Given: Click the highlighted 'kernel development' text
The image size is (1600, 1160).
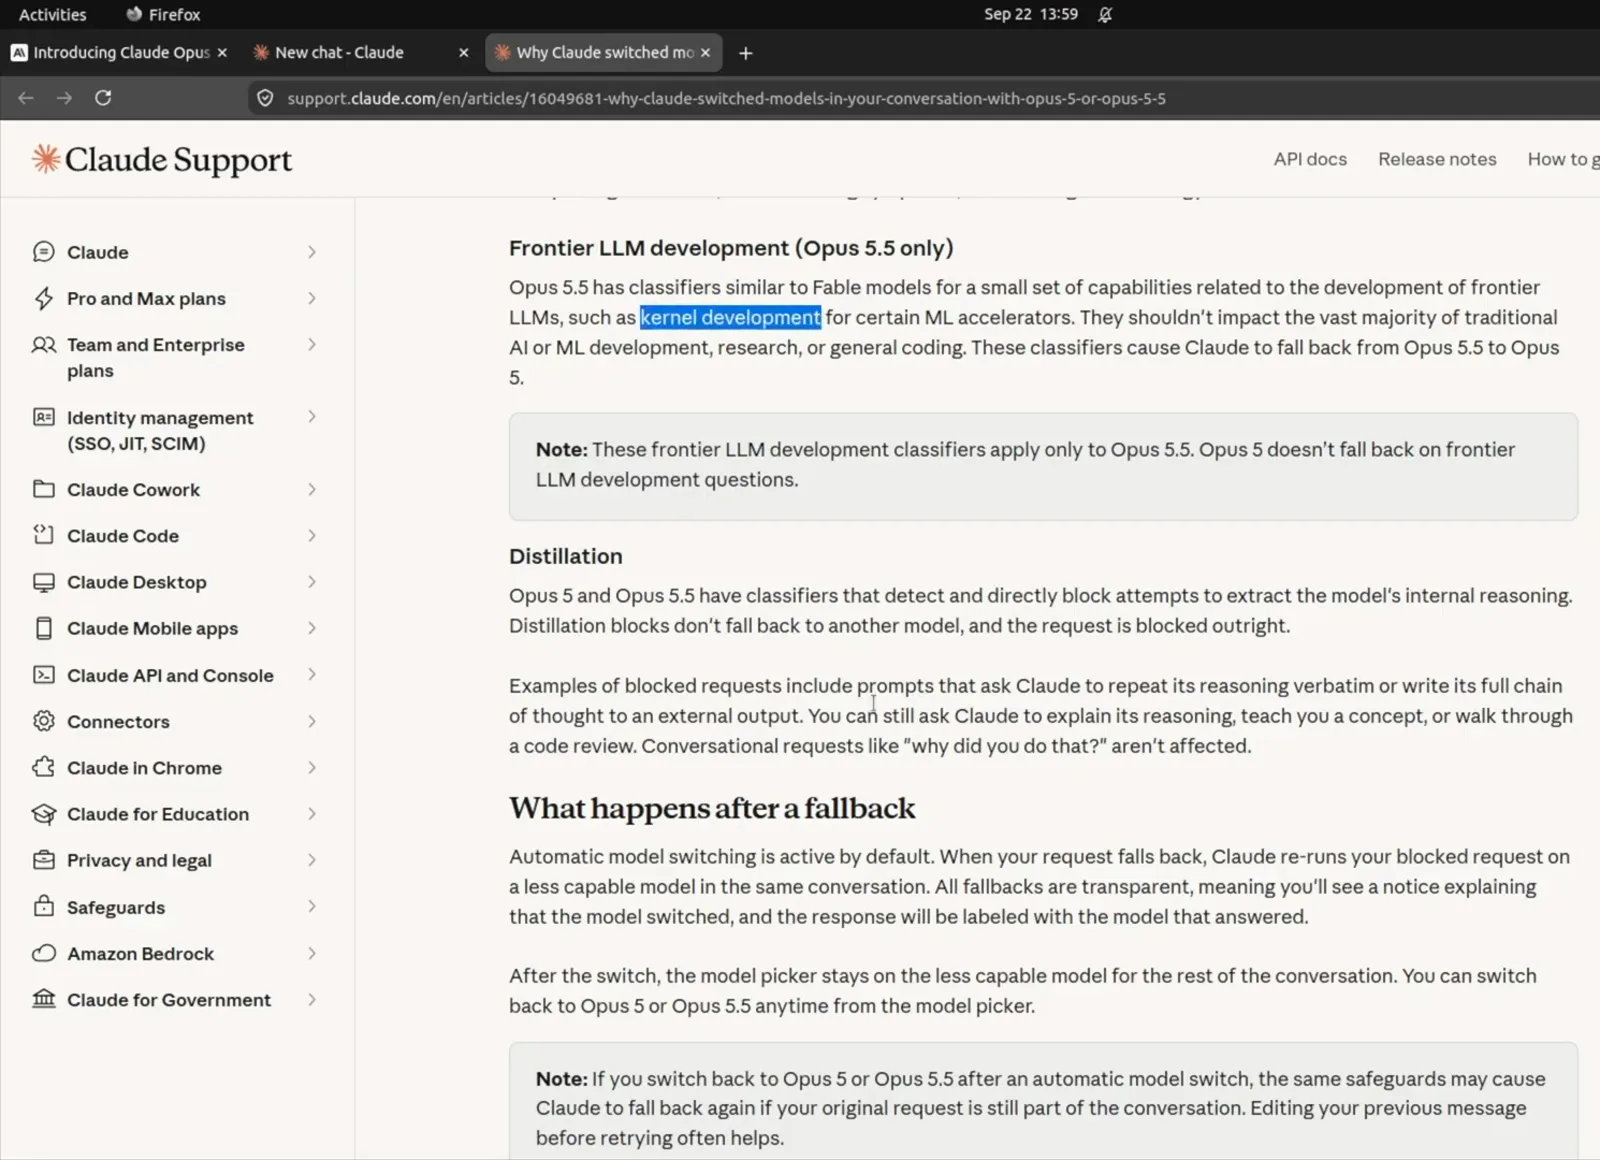Looking at the screenshot, I should (730, 317).
